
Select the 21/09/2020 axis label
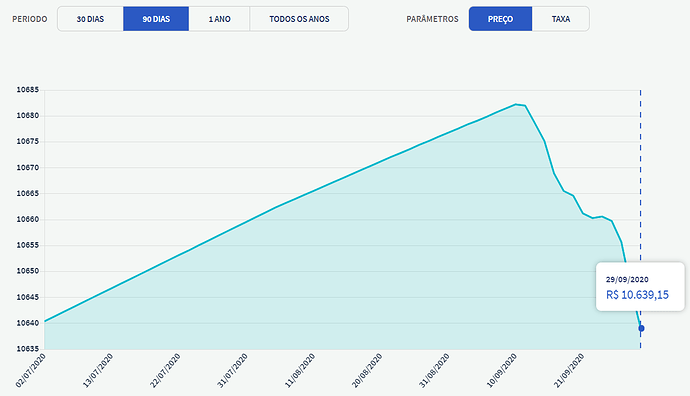[x=569, y=370]
